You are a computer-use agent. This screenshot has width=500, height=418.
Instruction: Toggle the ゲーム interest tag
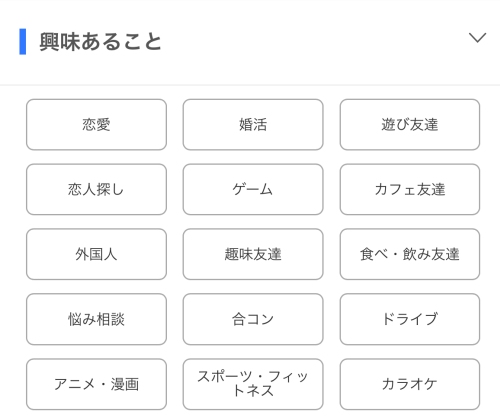[253, 189]
